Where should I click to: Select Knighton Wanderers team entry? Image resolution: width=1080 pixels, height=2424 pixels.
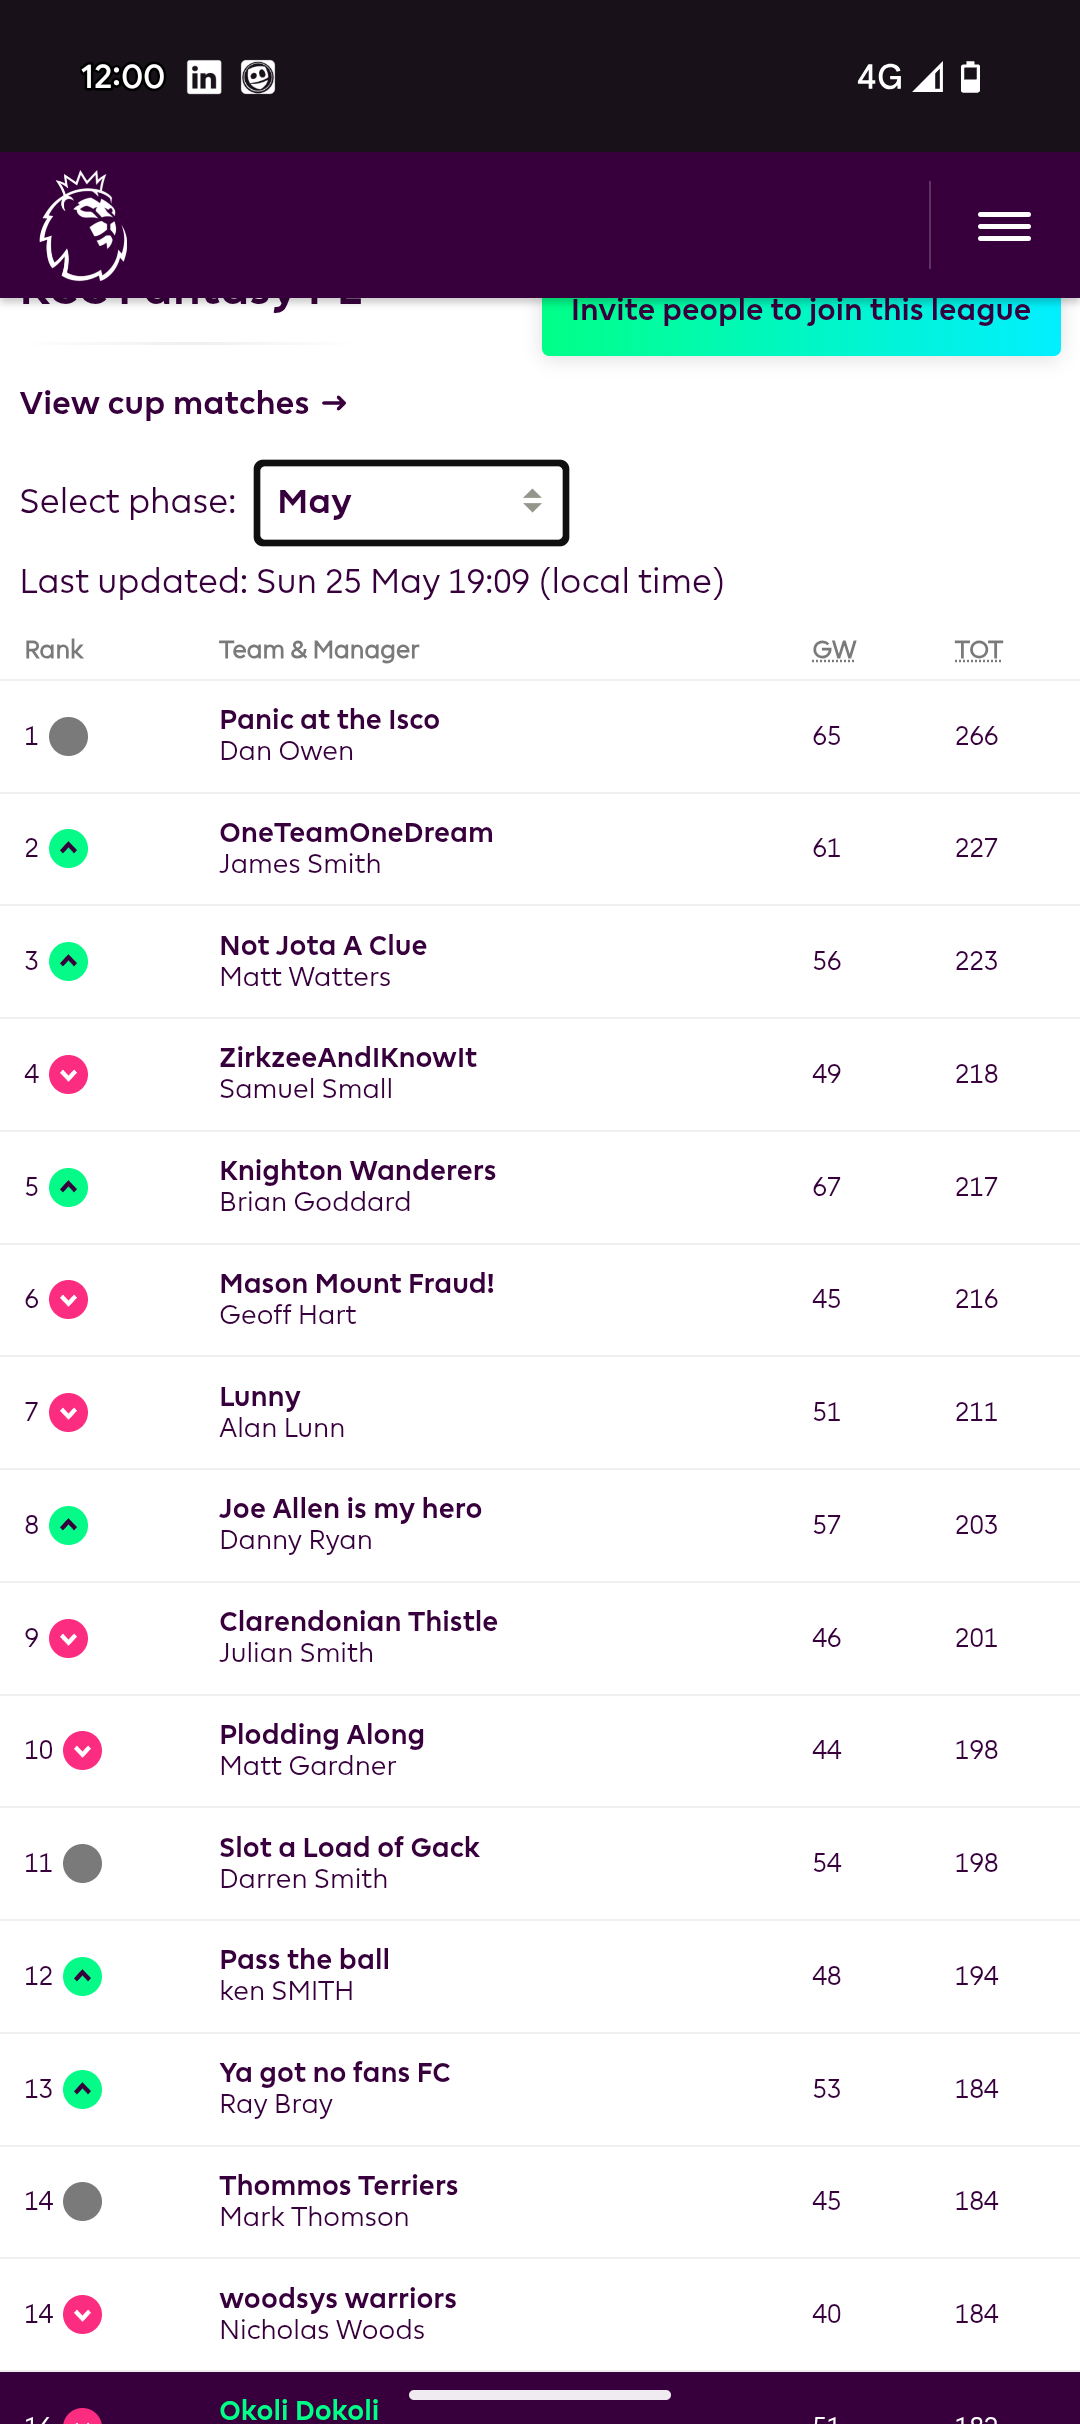point(357,1171)
